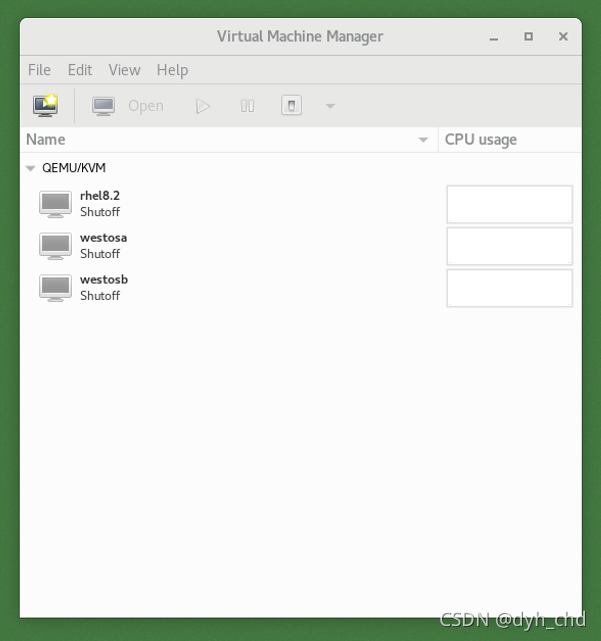This screenshot has width=601, height=641.
Task: Click the Open console monitor icon in toolbar
Action: coord(103,106)
